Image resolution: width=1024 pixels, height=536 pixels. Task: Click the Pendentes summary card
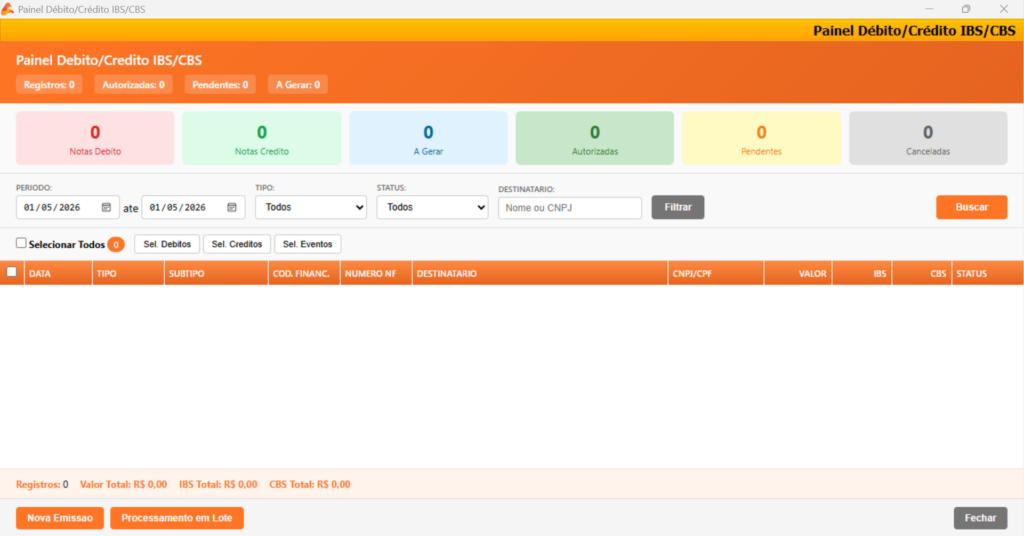[x=761, y=138]
